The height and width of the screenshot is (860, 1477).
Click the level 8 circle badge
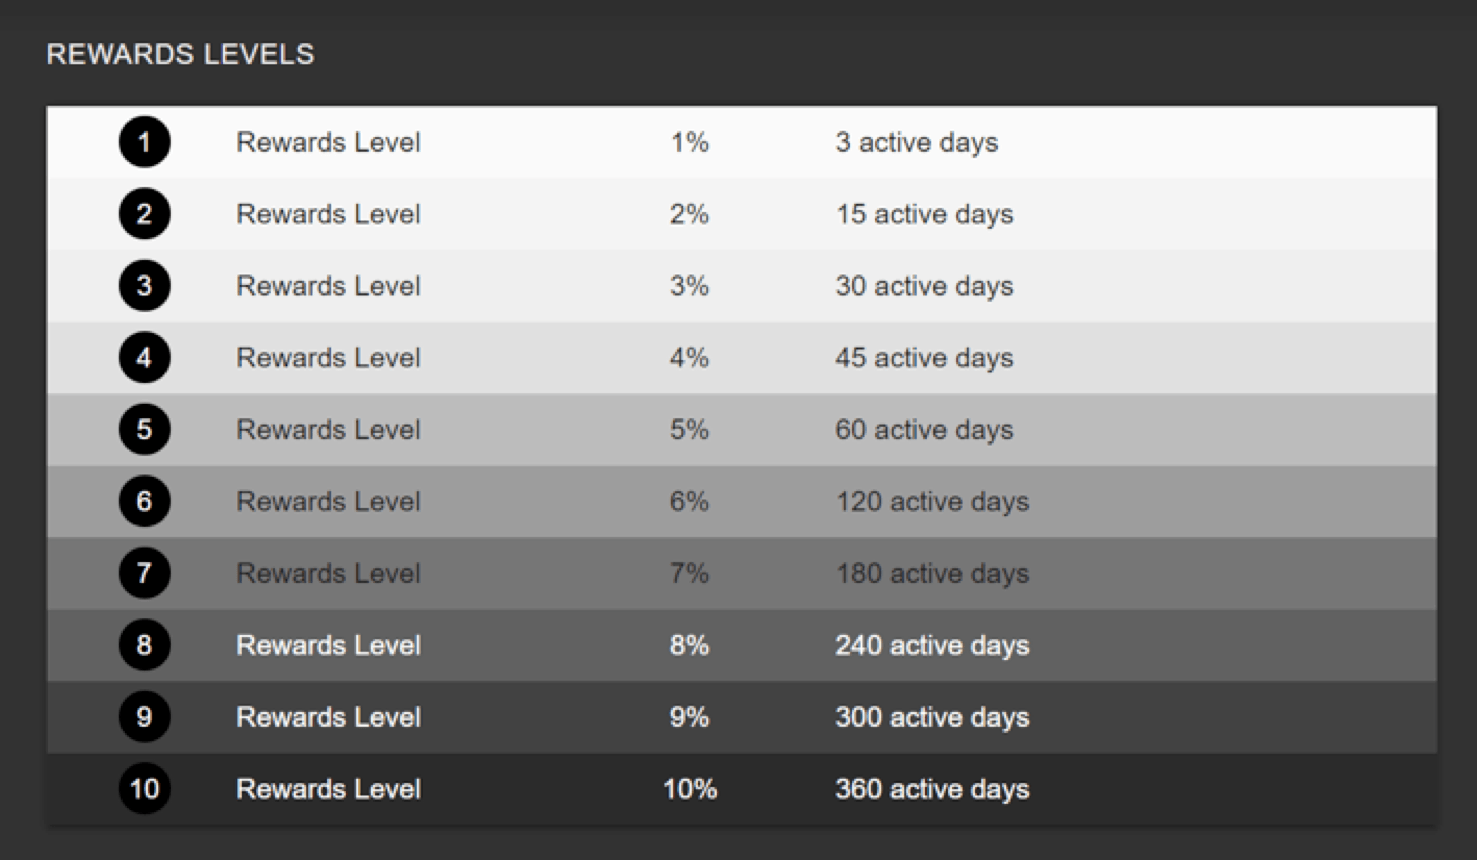click(144, 645)
